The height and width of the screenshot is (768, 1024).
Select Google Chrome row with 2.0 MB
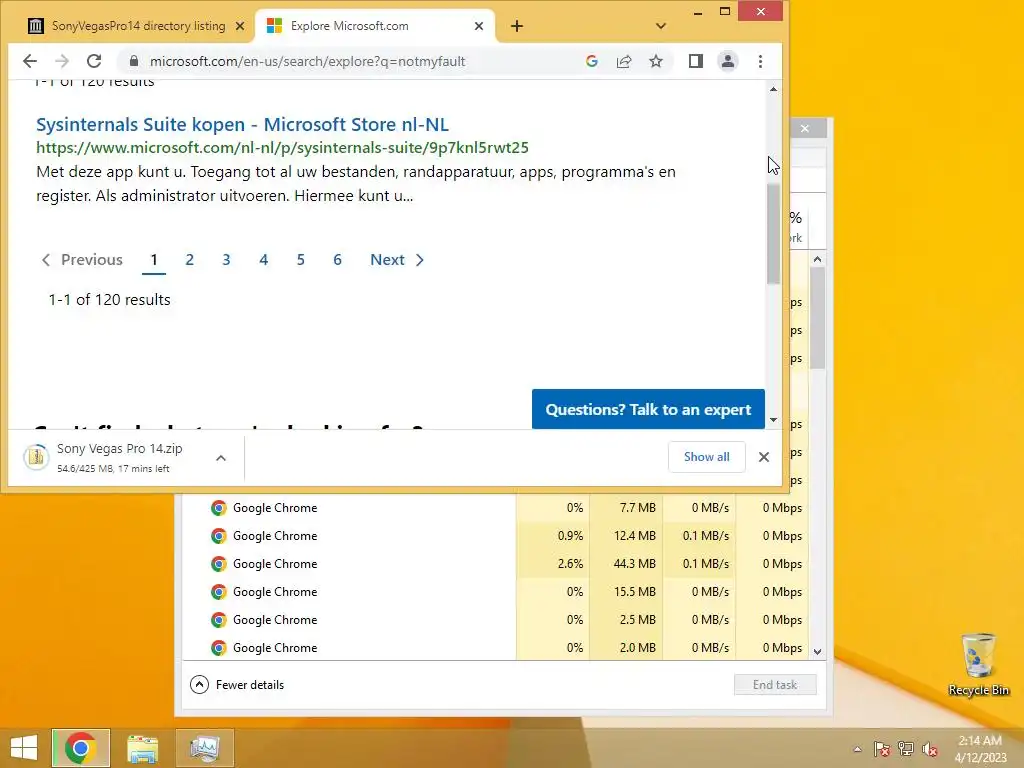(495, 648)
